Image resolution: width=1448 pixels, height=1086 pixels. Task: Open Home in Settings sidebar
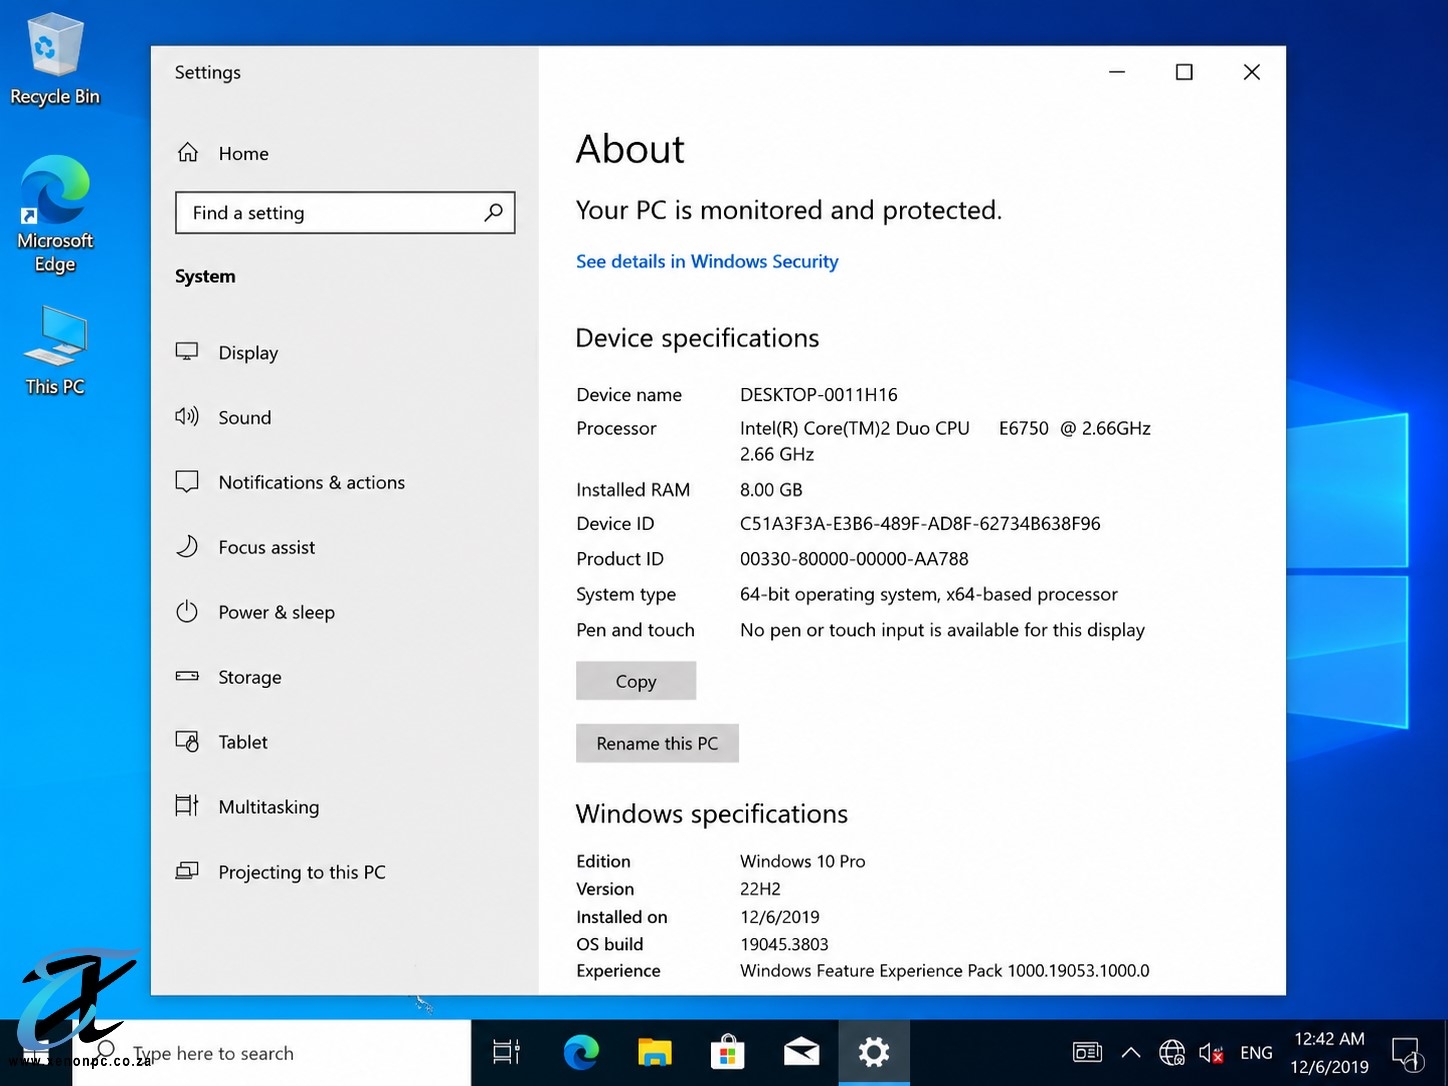pos(223,153)
